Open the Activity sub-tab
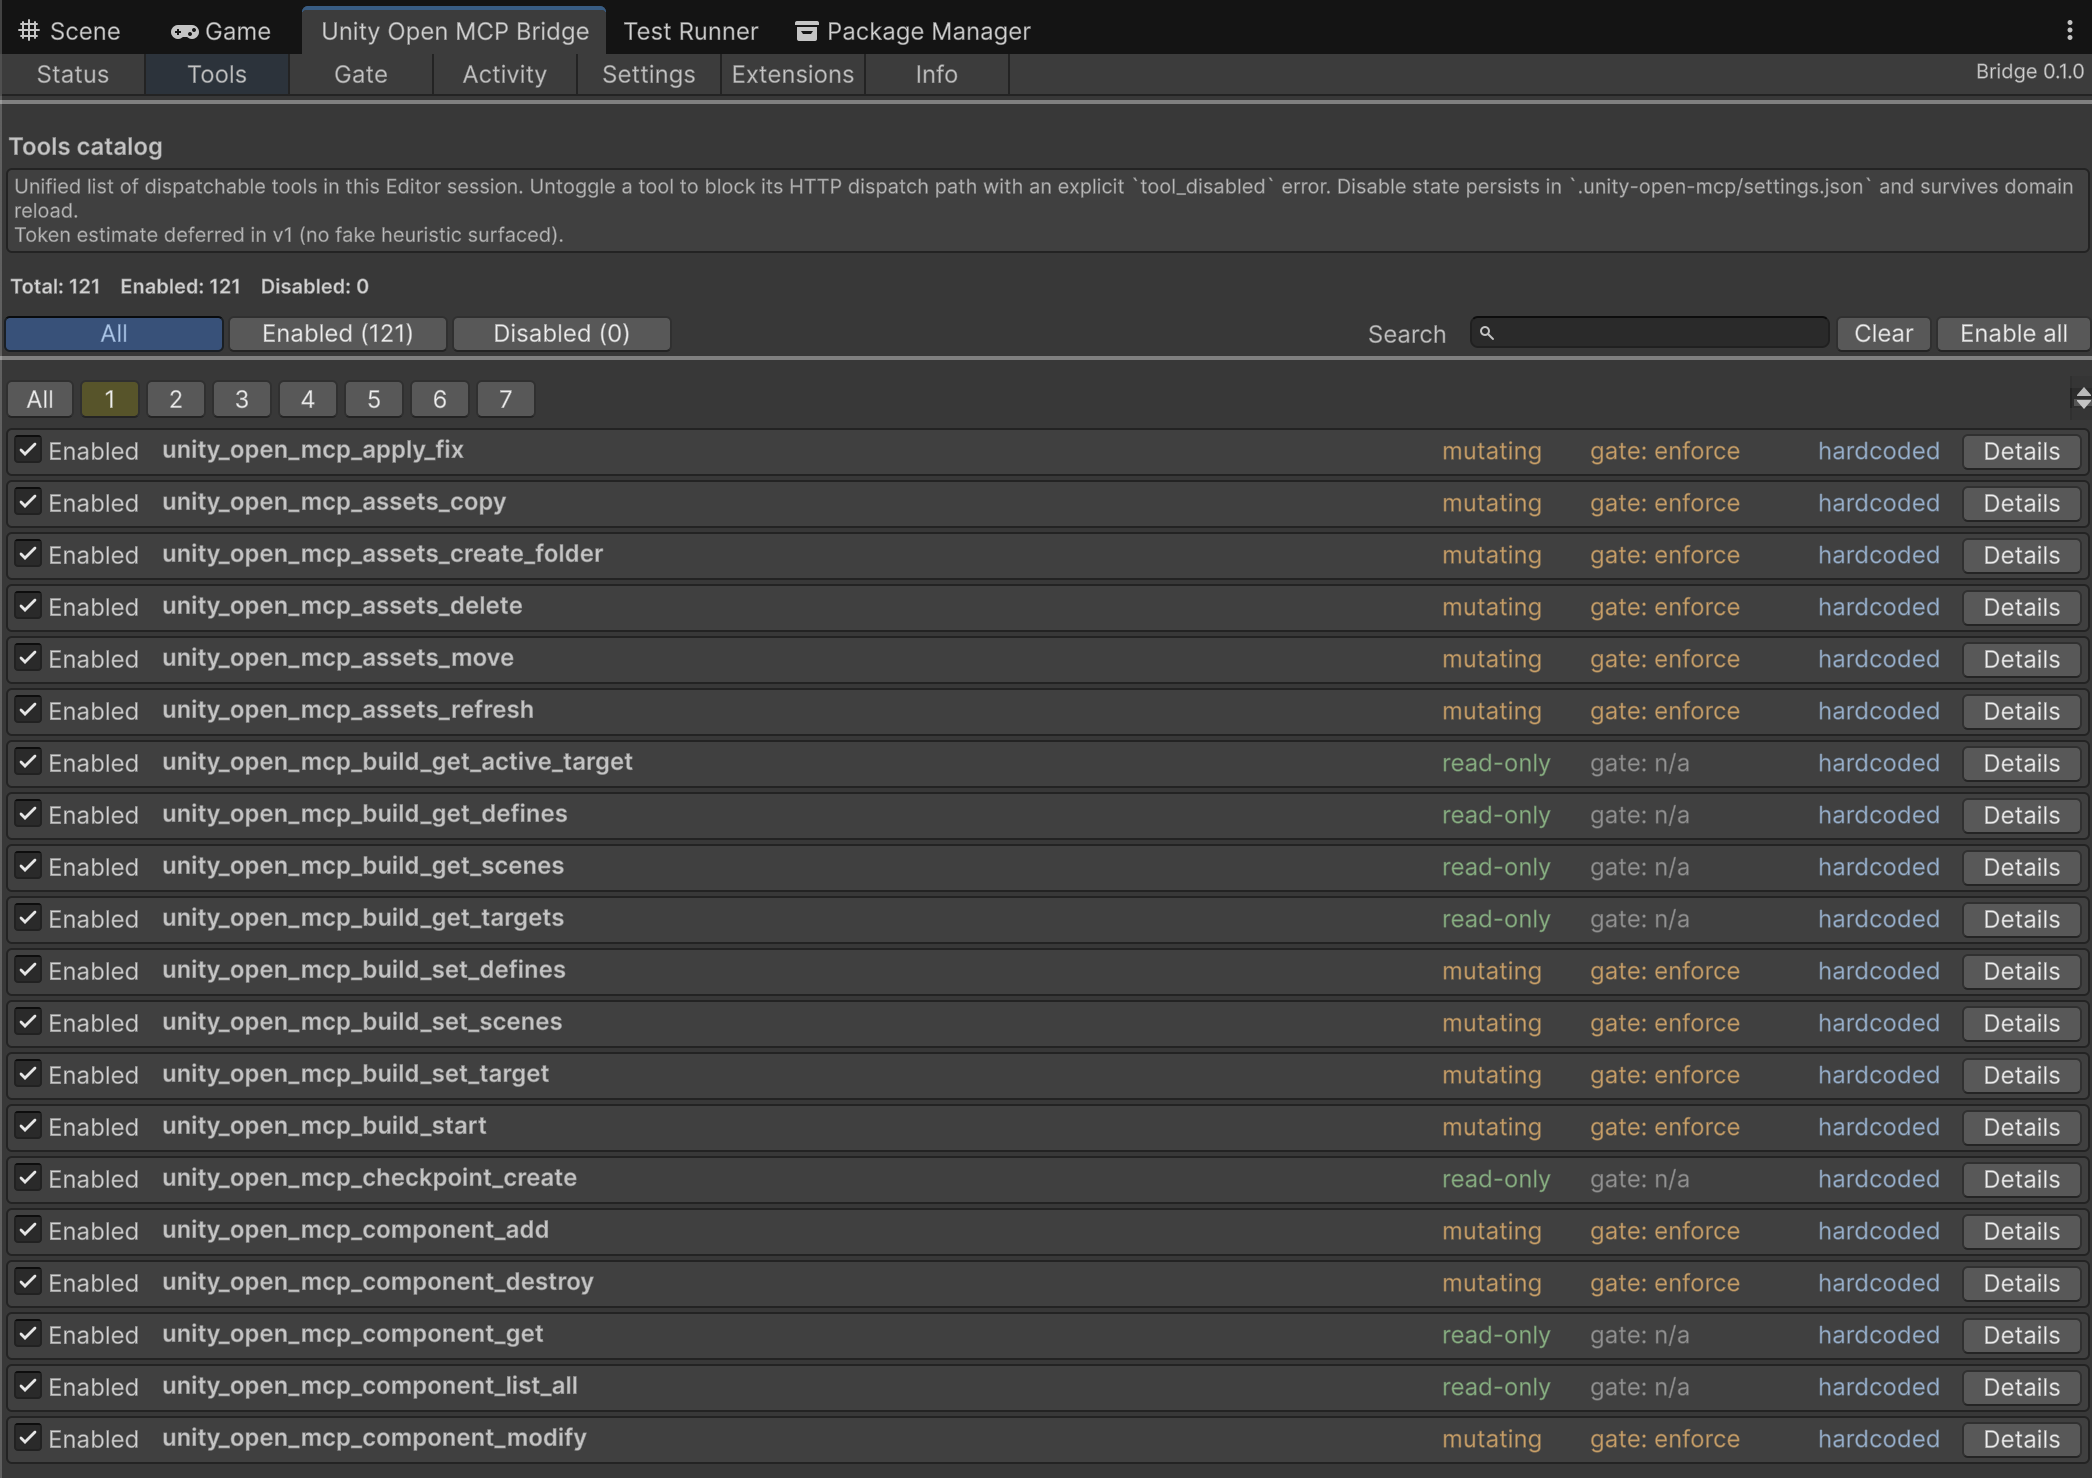 (x=505, y=74)
